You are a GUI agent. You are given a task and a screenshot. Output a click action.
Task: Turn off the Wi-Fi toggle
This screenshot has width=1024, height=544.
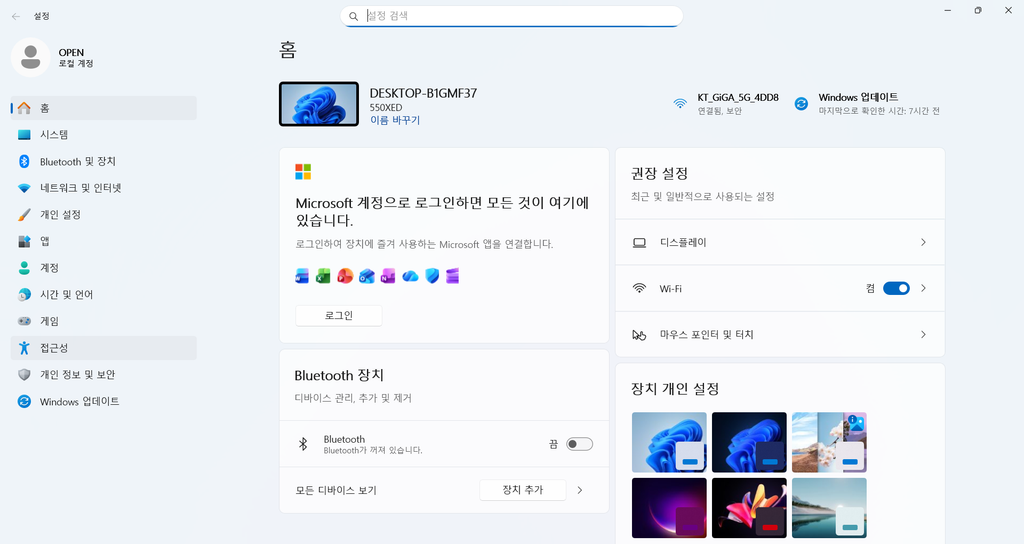(x=896, y=289)
